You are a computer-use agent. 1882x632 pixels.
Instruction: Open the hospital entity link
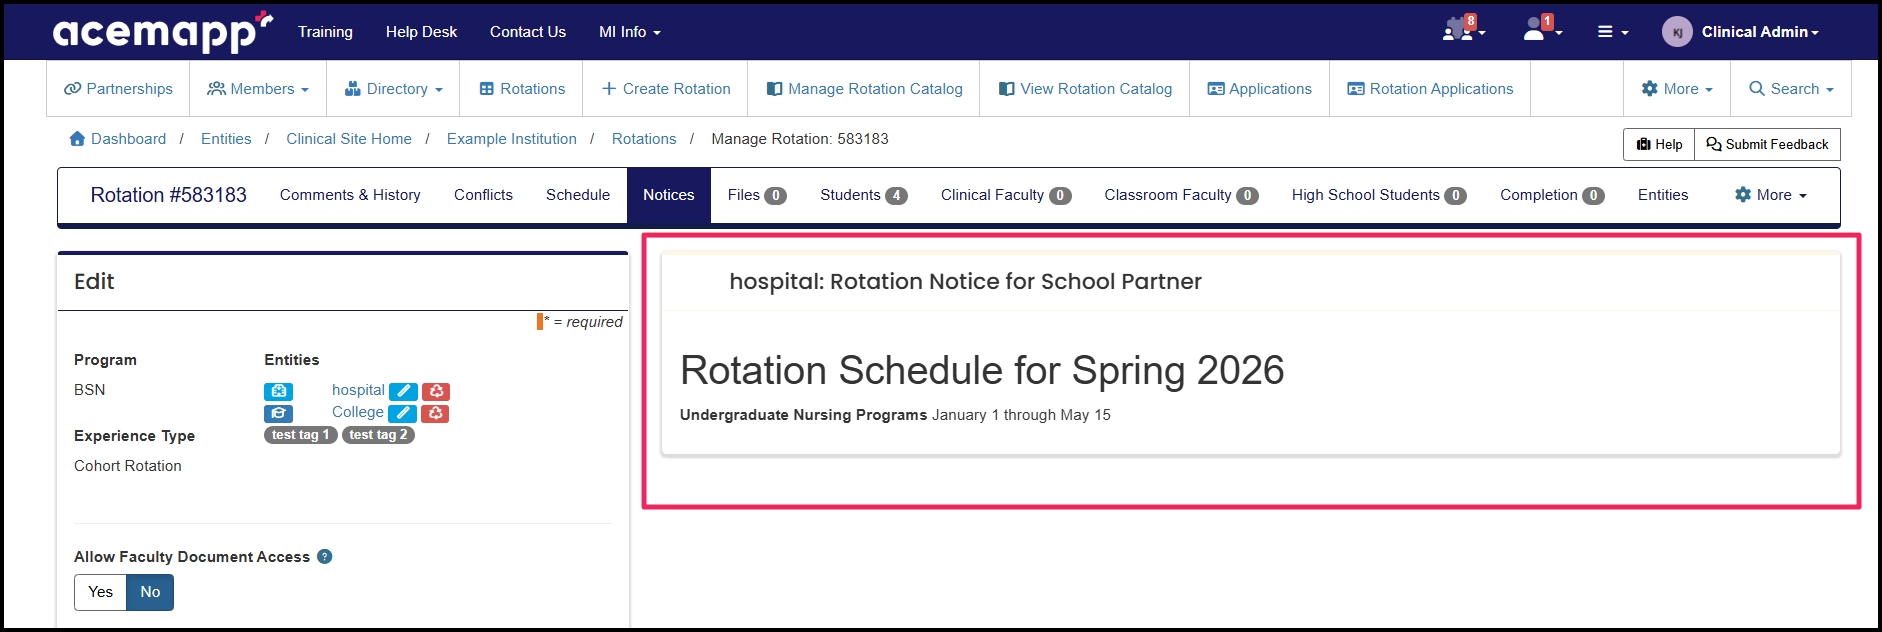click(x=358, y=390)
